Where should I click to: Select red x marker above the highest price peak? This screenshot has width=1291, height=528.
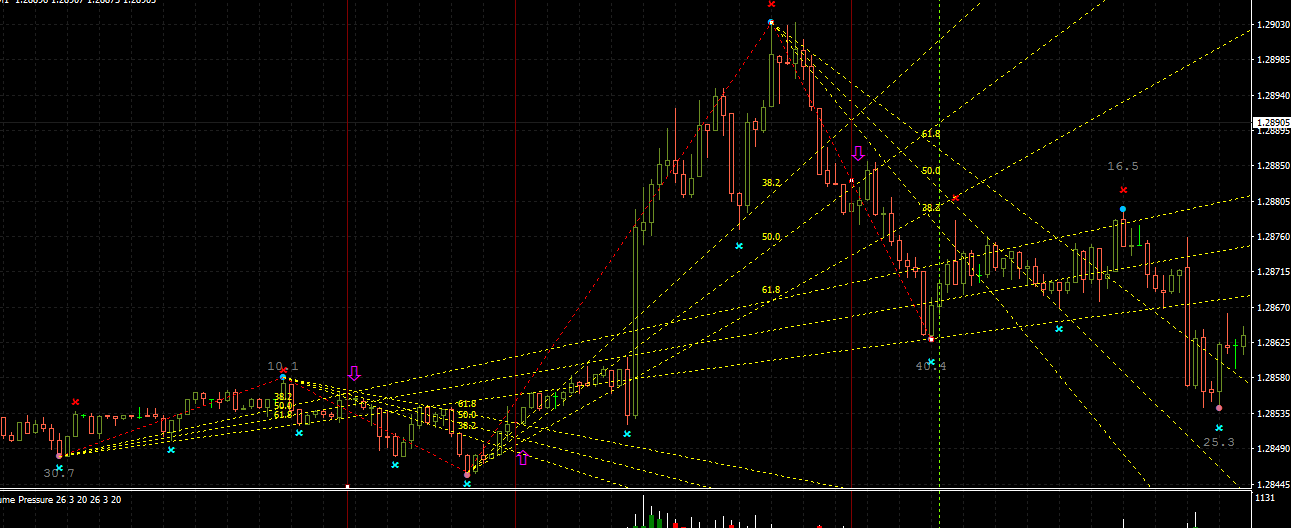[771, 5]
